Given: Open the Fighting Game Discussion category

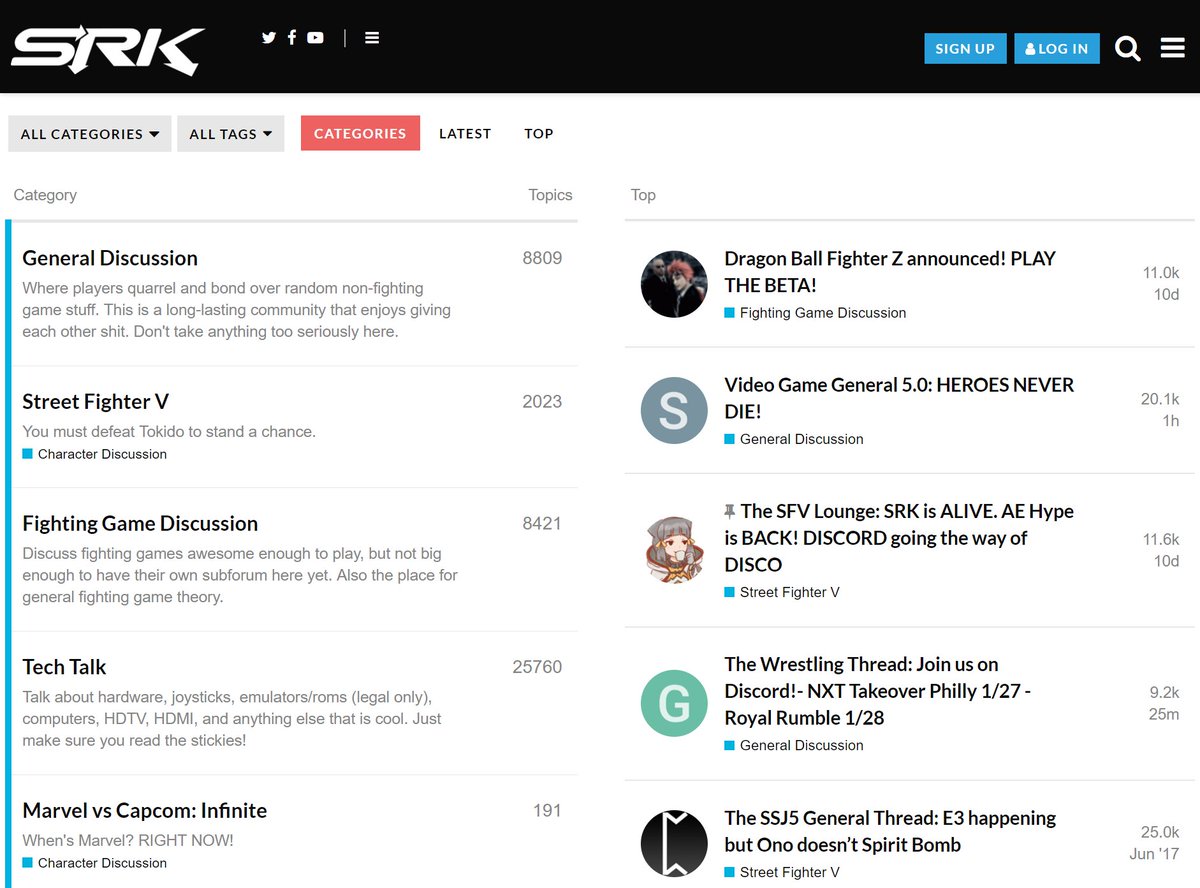Looking at the screenshot, I should coord(140,524).
